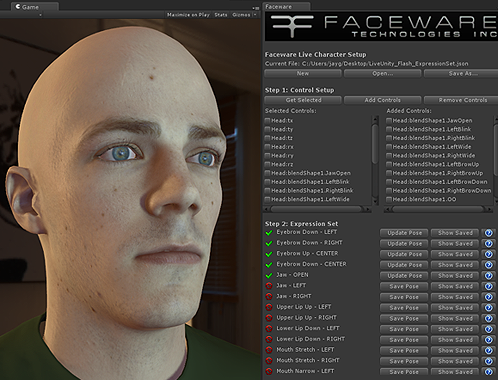
Task: Click the blue help icon for Lower Lip Down - RIGHT
Action: [488, 340]
